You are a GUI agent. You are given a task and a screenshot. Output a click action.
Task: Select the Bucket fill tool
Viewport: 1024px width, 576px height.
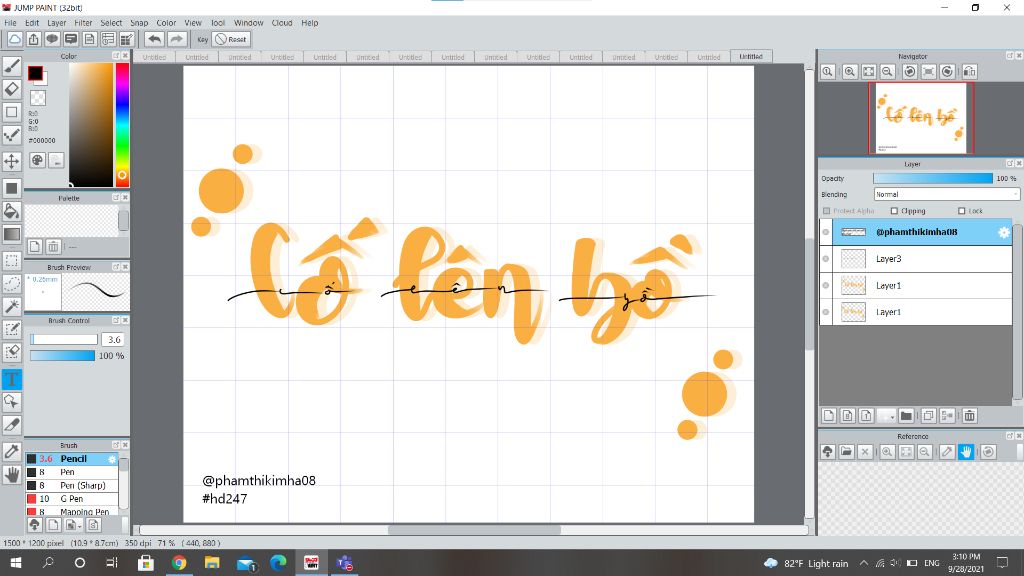(x=12, y=211)
